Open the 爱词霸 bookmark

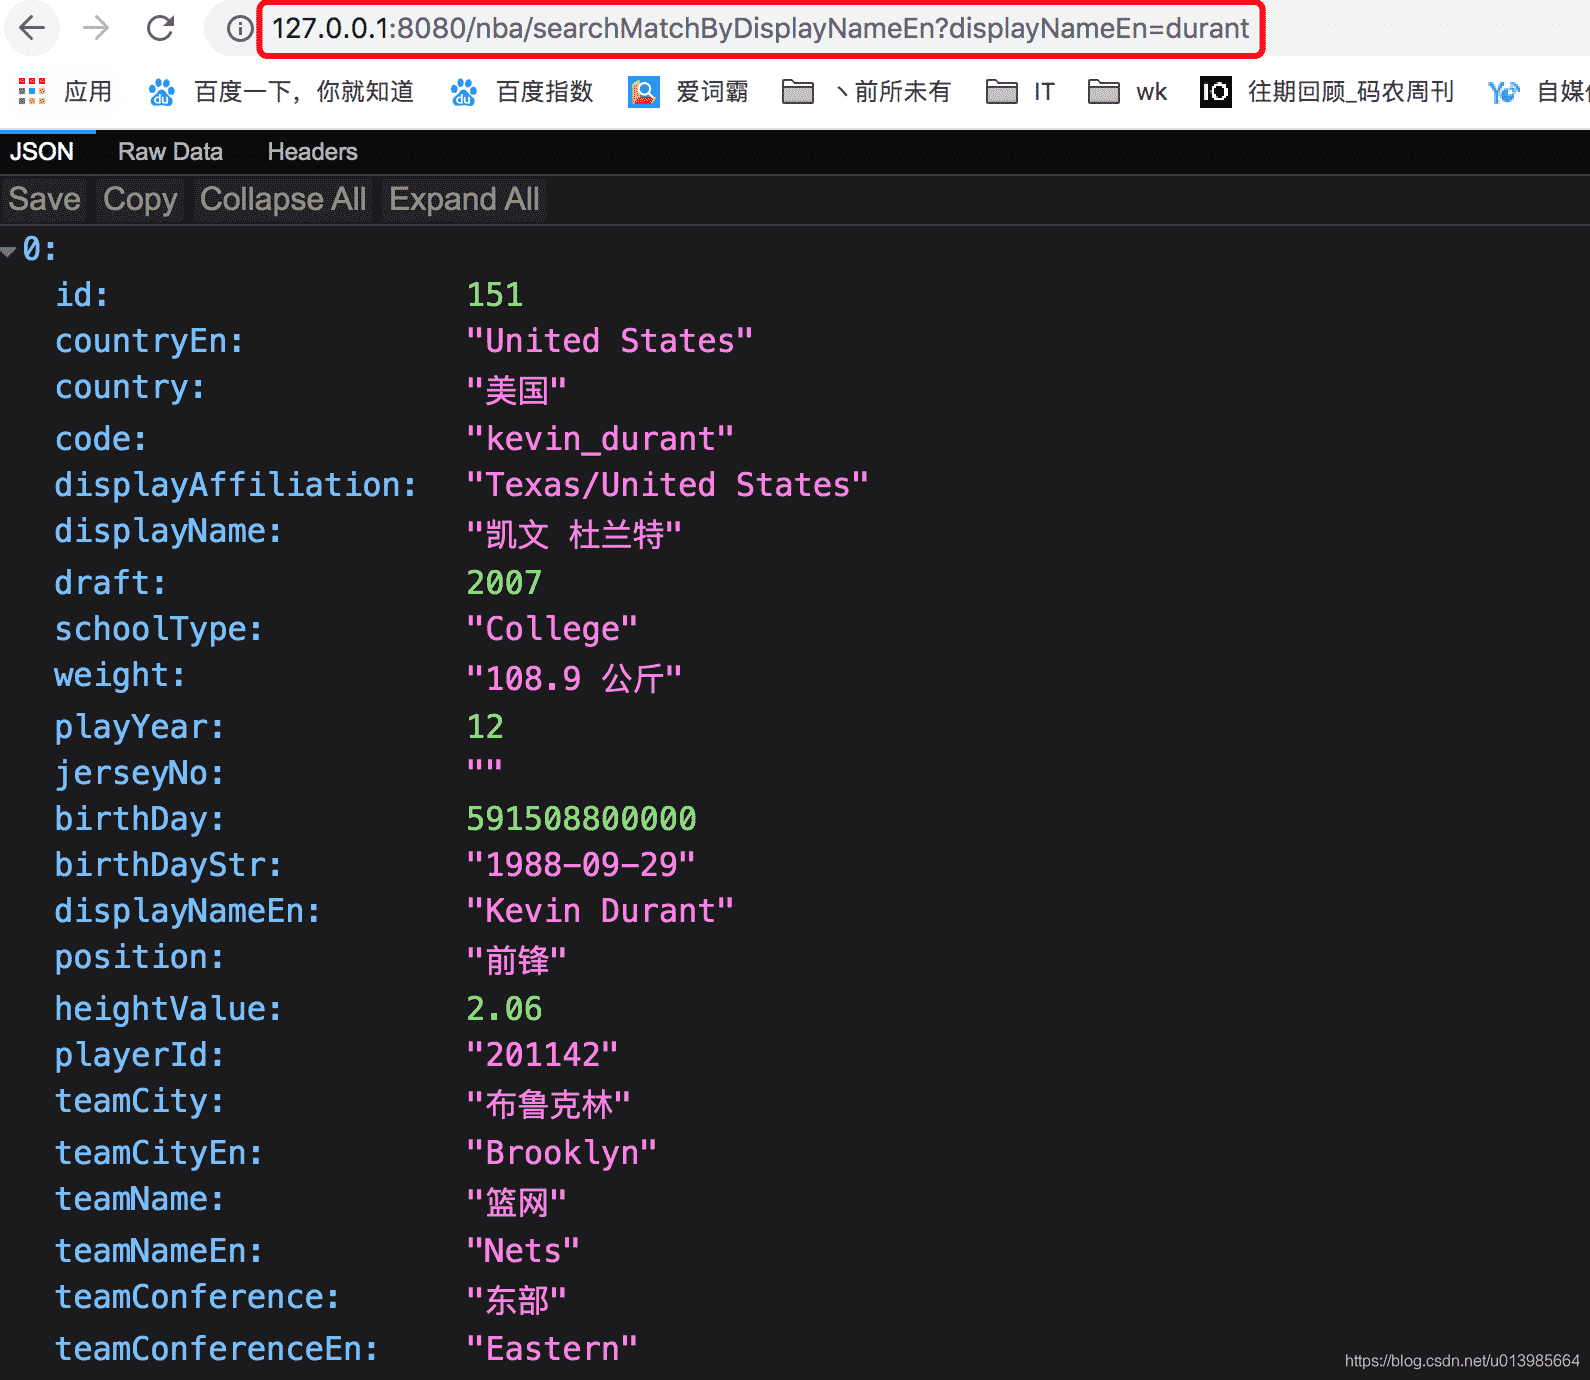[688, 92]
